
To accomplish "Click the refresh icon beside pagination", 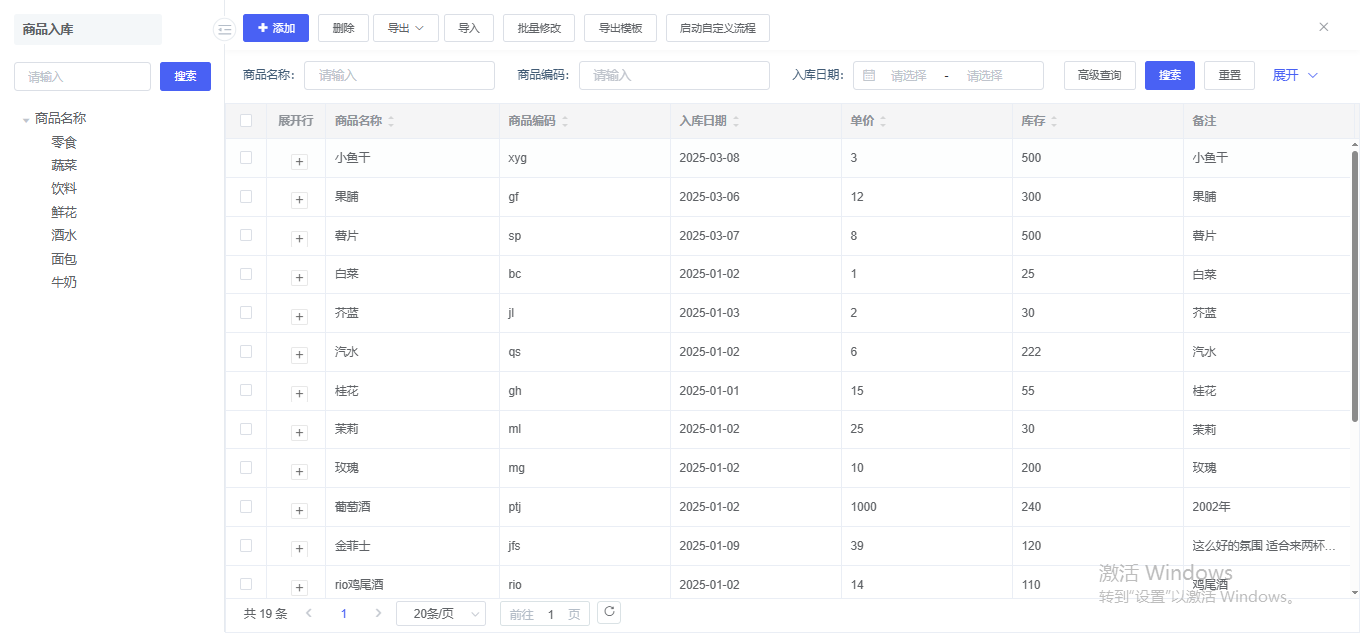I will tap(608, 613).
